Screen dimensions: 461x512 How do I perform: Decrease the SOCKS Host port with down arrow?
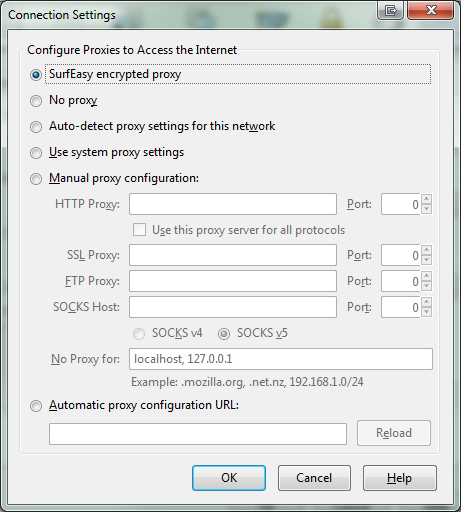pyautogui.click(x=427, y=312)
